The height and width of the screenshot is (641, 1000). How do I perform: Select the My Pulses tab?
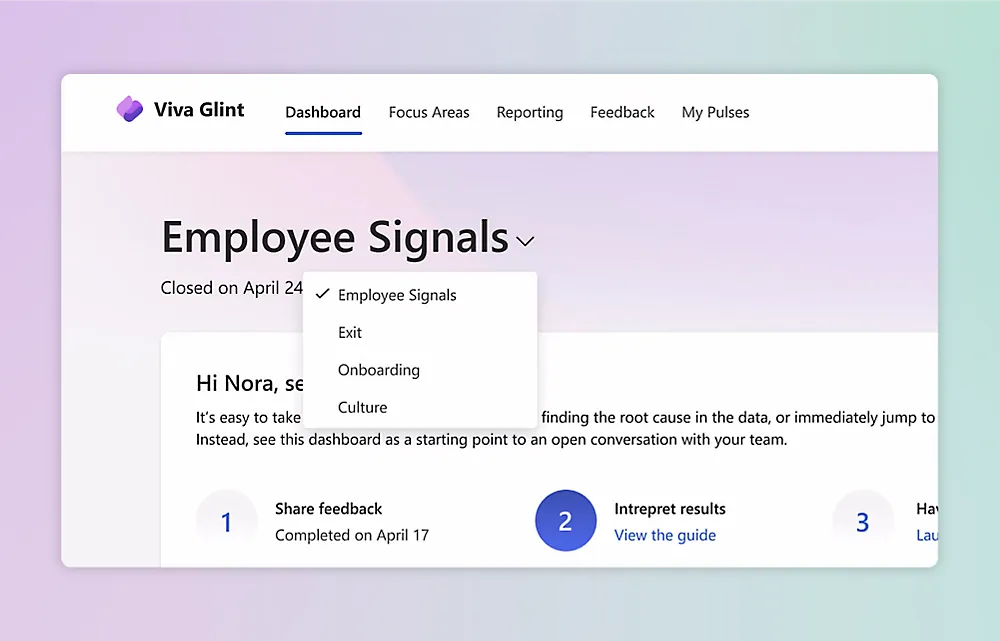click(x=715, y=112)
